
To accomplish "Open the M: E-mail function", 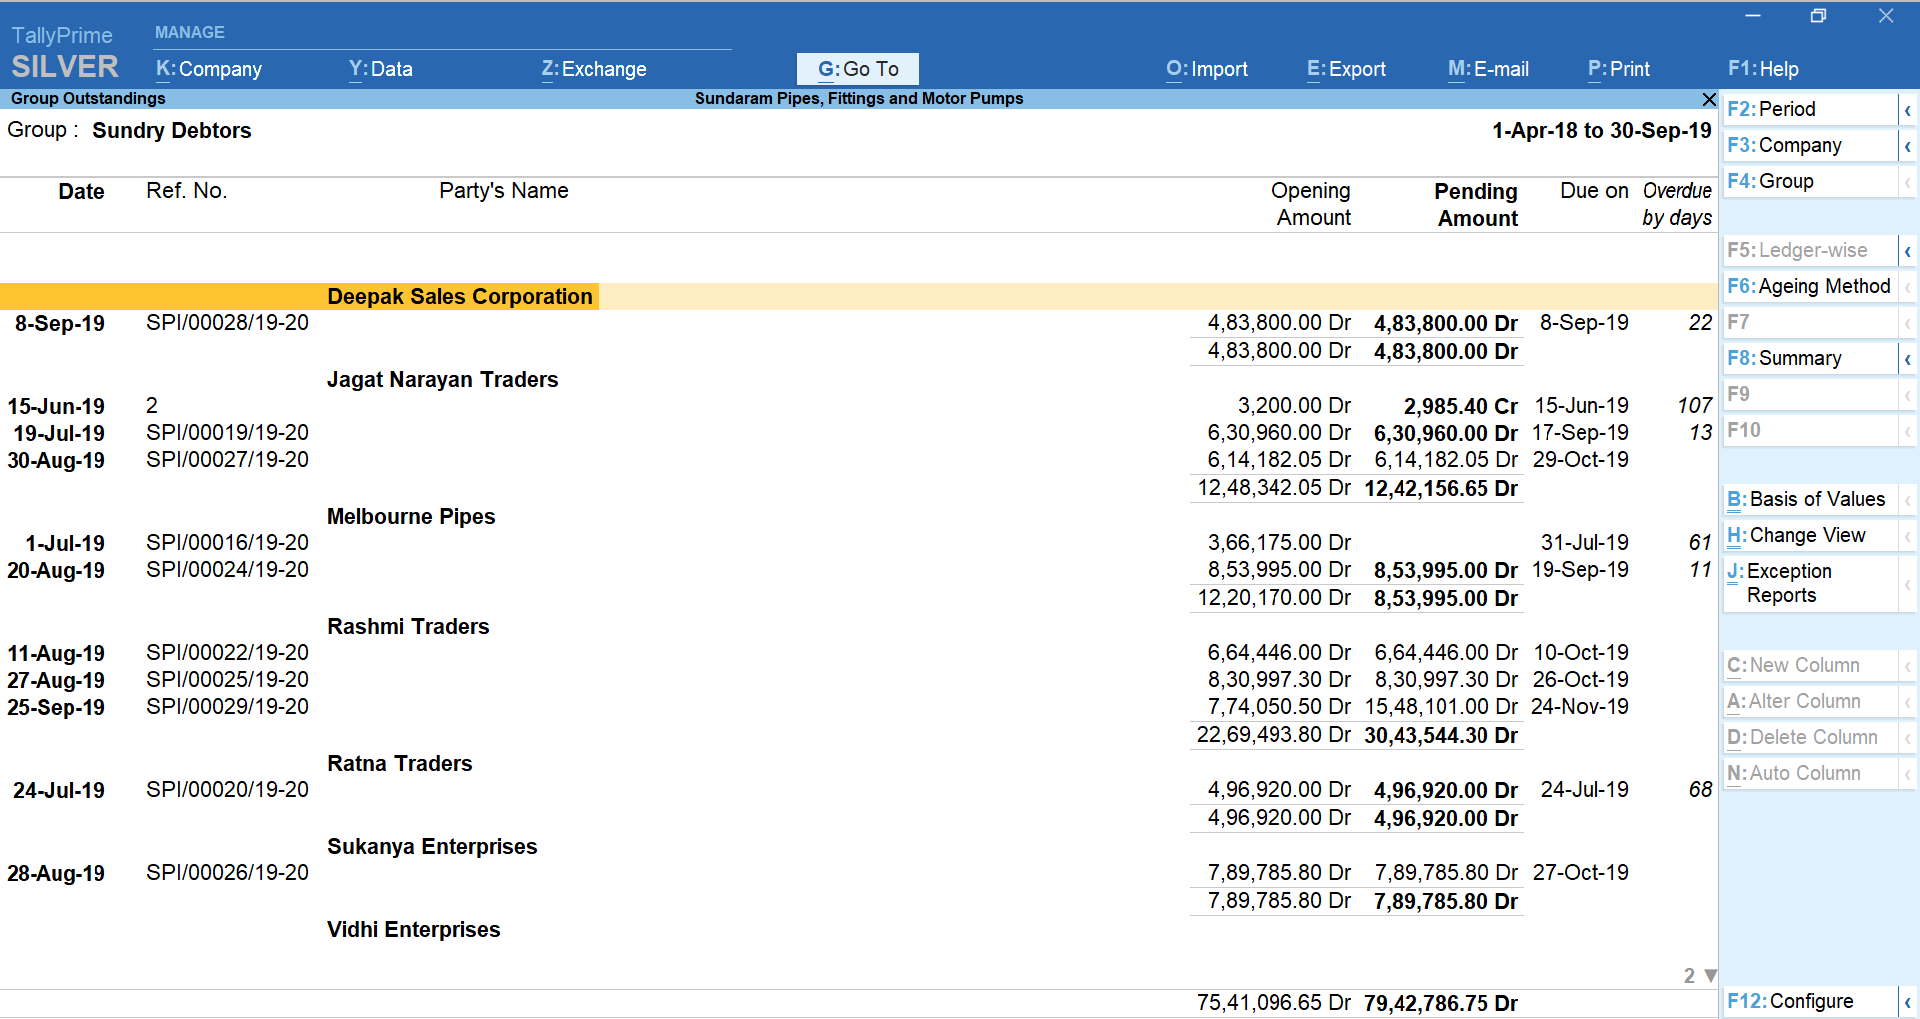I will coord(1487,69).
